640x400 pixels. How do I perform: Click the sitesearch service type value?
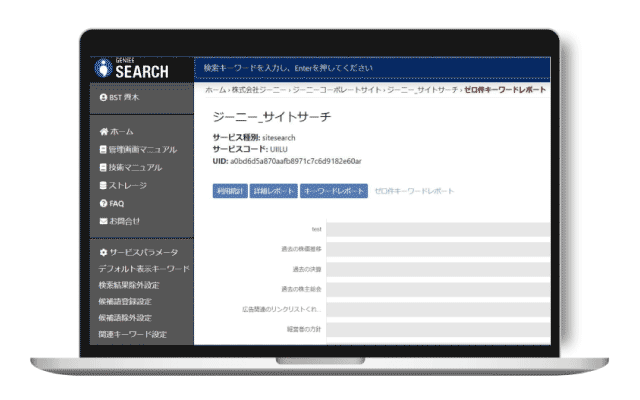pos(279,138)
